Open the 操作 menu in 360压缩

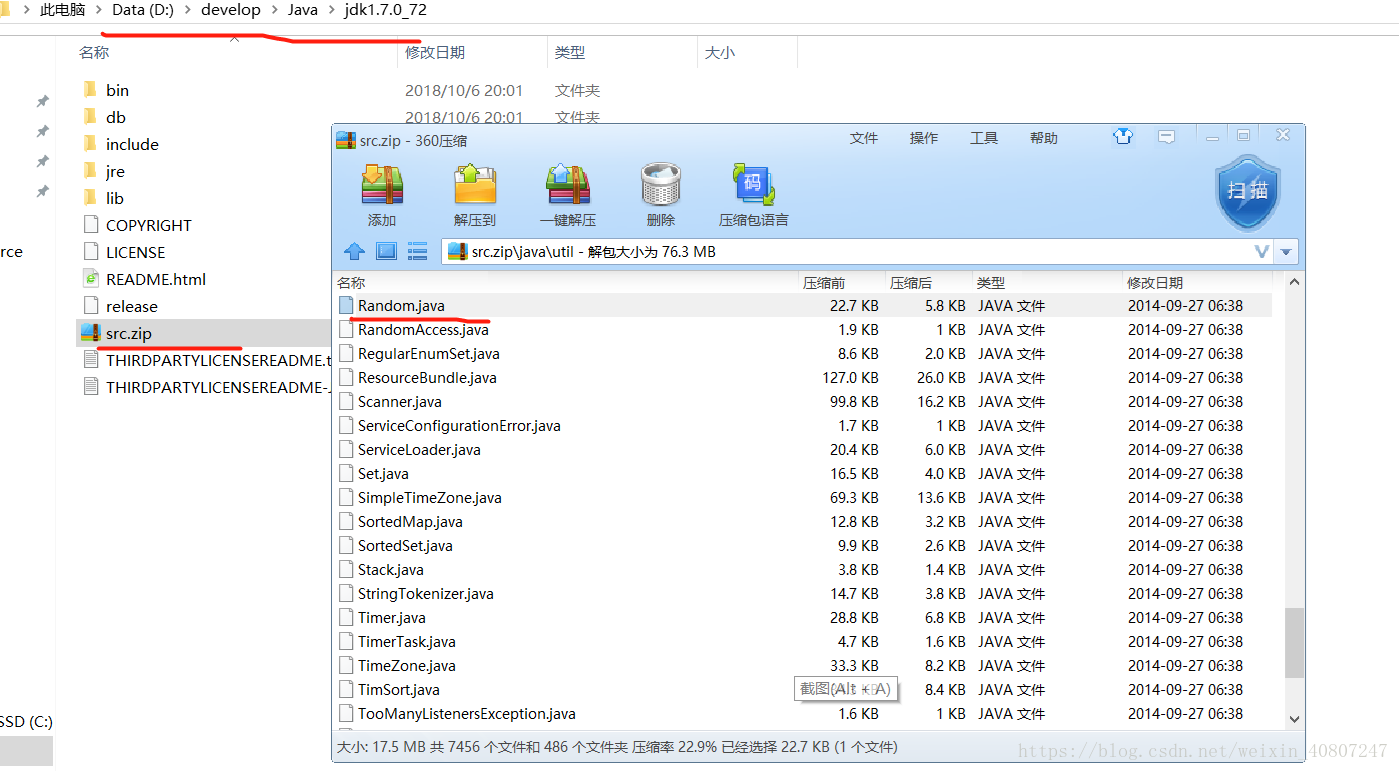click(924, 138)
